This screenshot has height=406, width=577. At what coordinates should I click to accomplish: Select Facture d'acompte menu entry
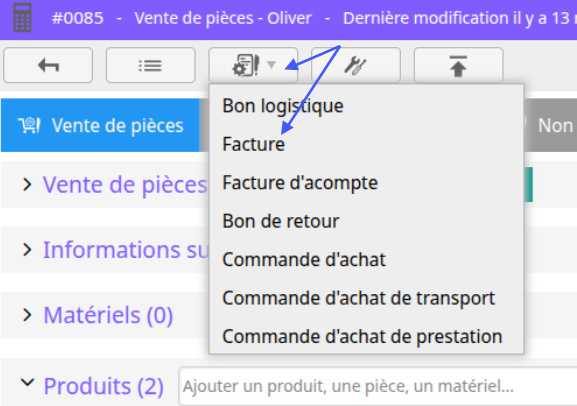300,183
